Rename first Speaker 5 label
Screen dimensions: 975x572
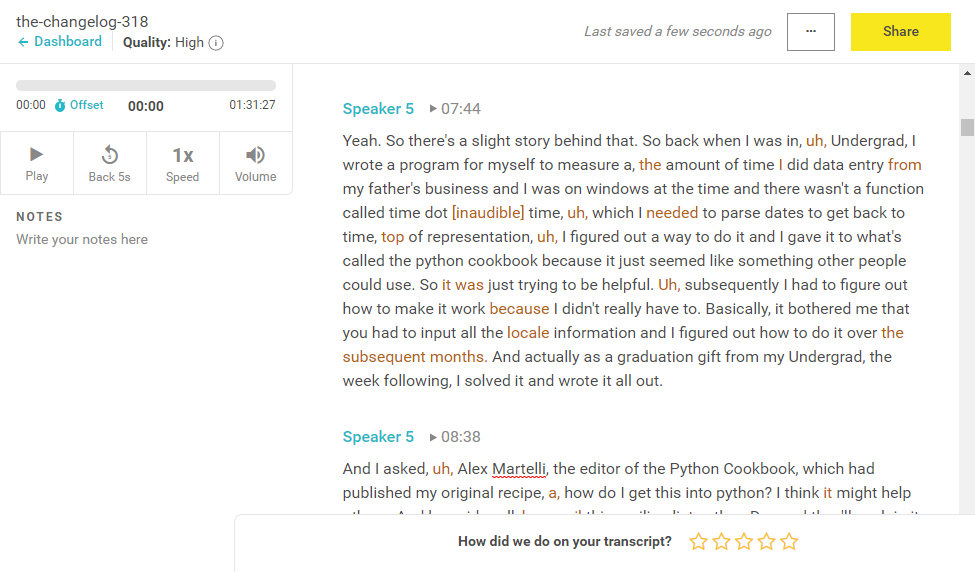[x=378, y=109]
